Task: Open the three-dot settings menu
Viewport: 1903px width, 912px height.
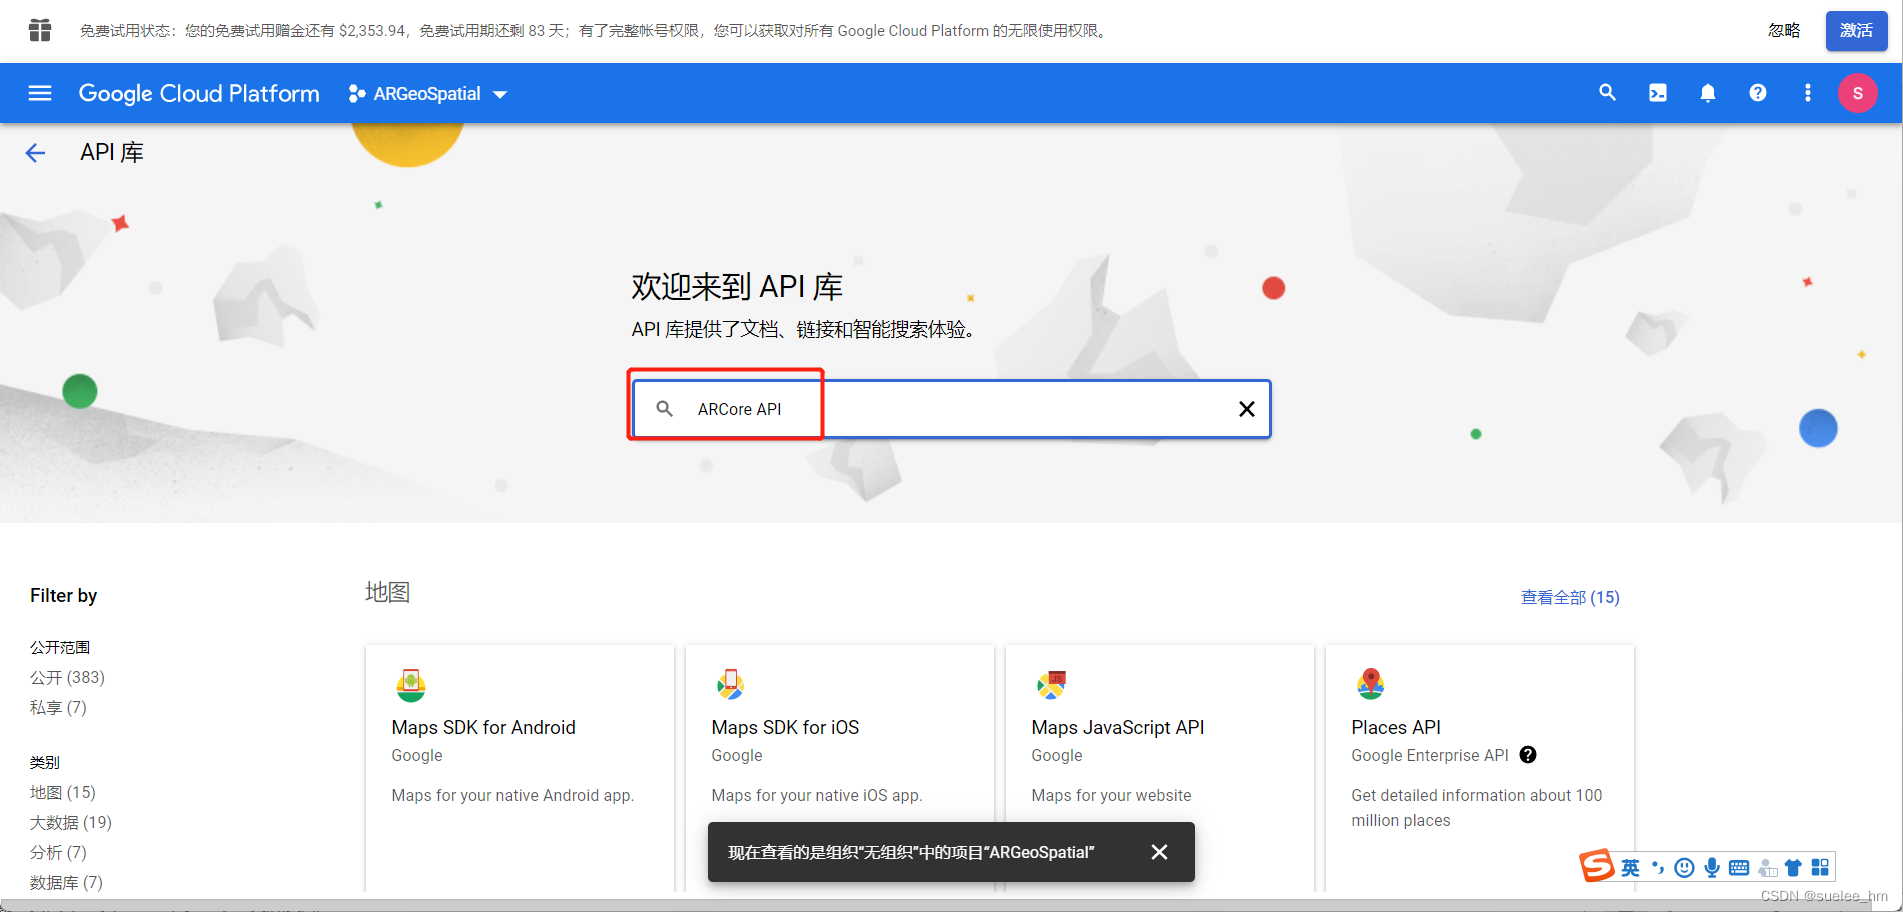Action: 1807,93
